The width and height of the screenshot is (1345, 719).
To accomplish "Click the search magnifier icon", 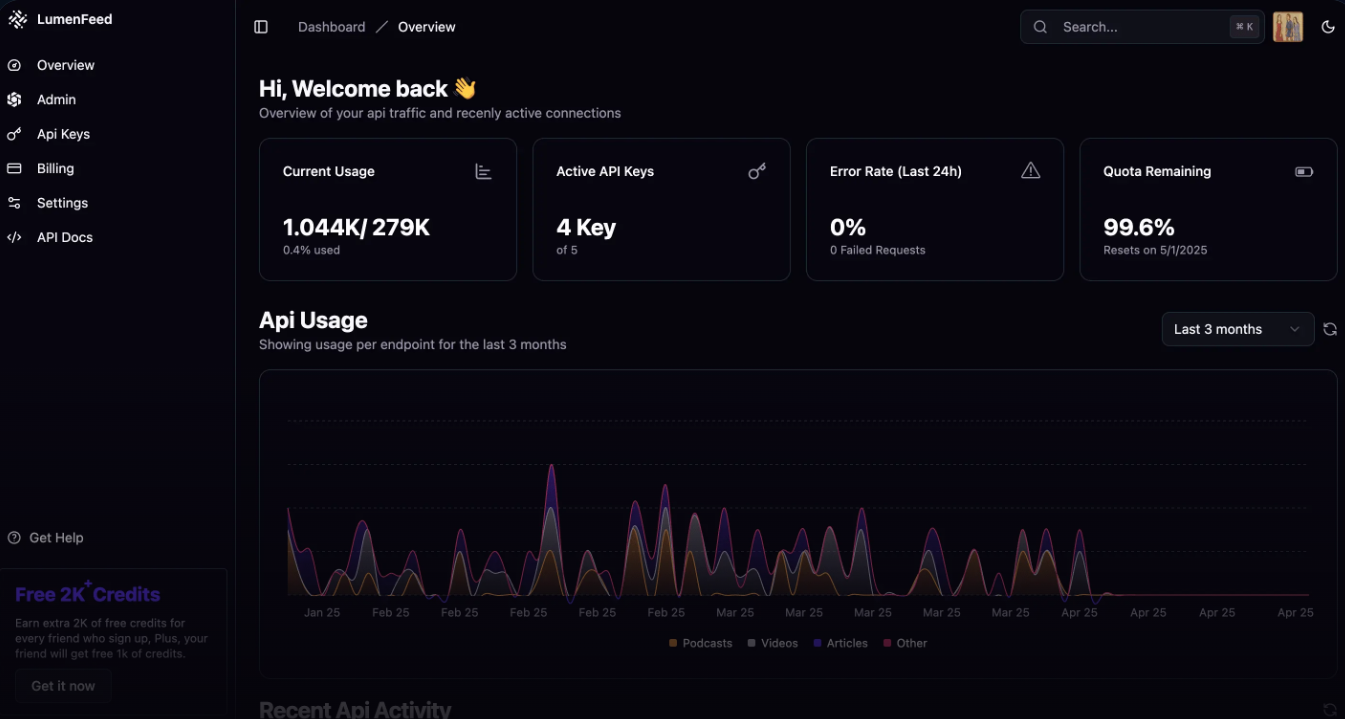I will point(1040,27).
